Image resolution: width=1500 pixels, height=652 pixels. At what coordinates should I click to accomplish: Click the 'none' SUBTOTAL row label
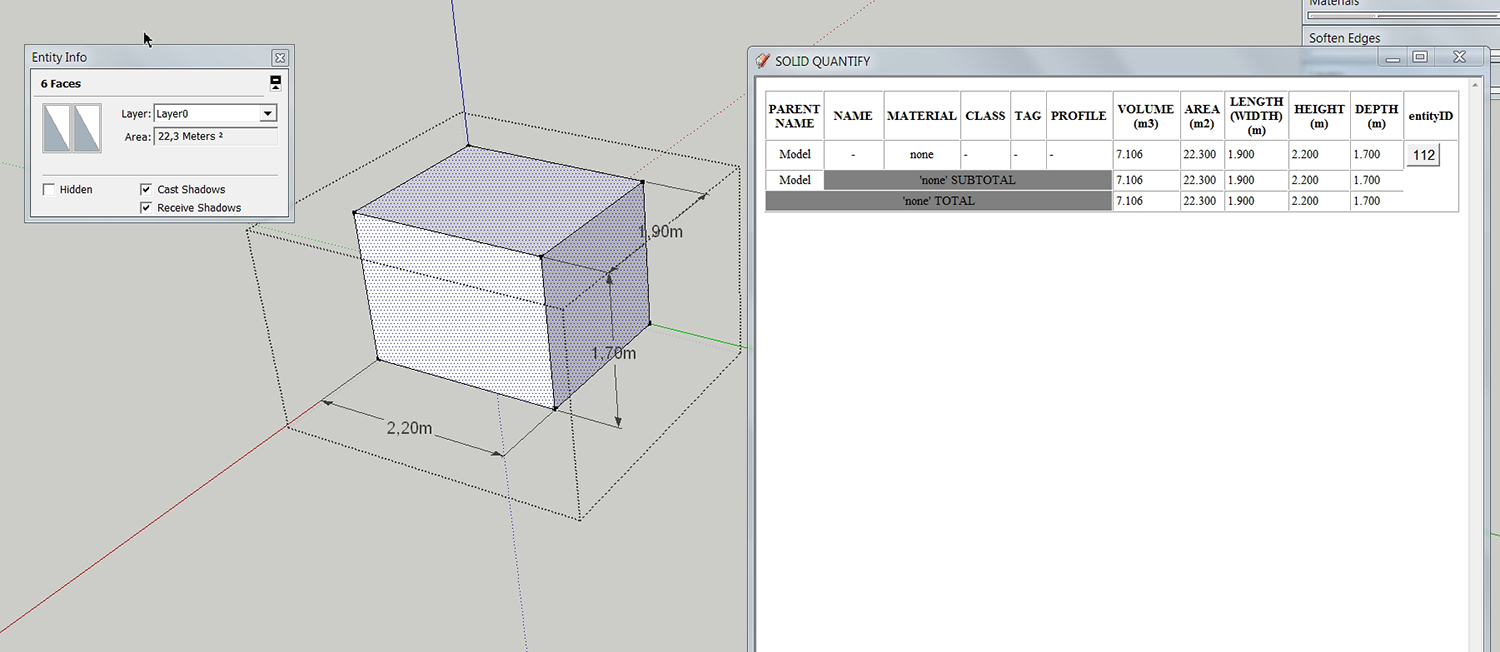tap(967, 180)
